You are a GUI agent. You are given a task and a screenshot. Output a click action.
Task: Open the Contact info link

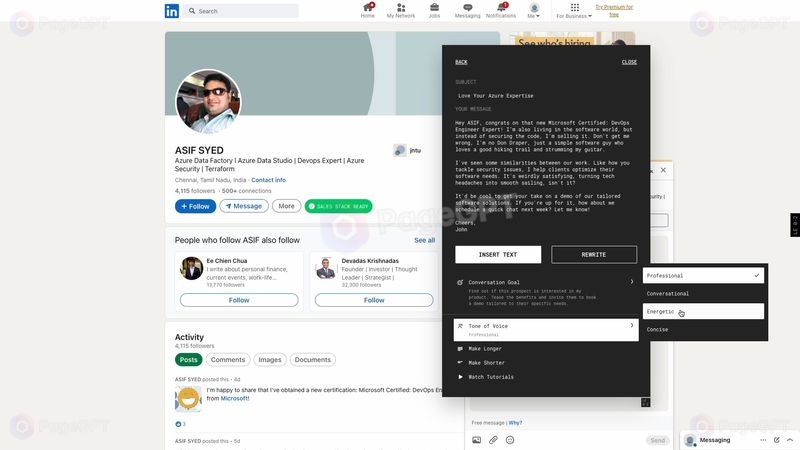[x=268, y=180]
